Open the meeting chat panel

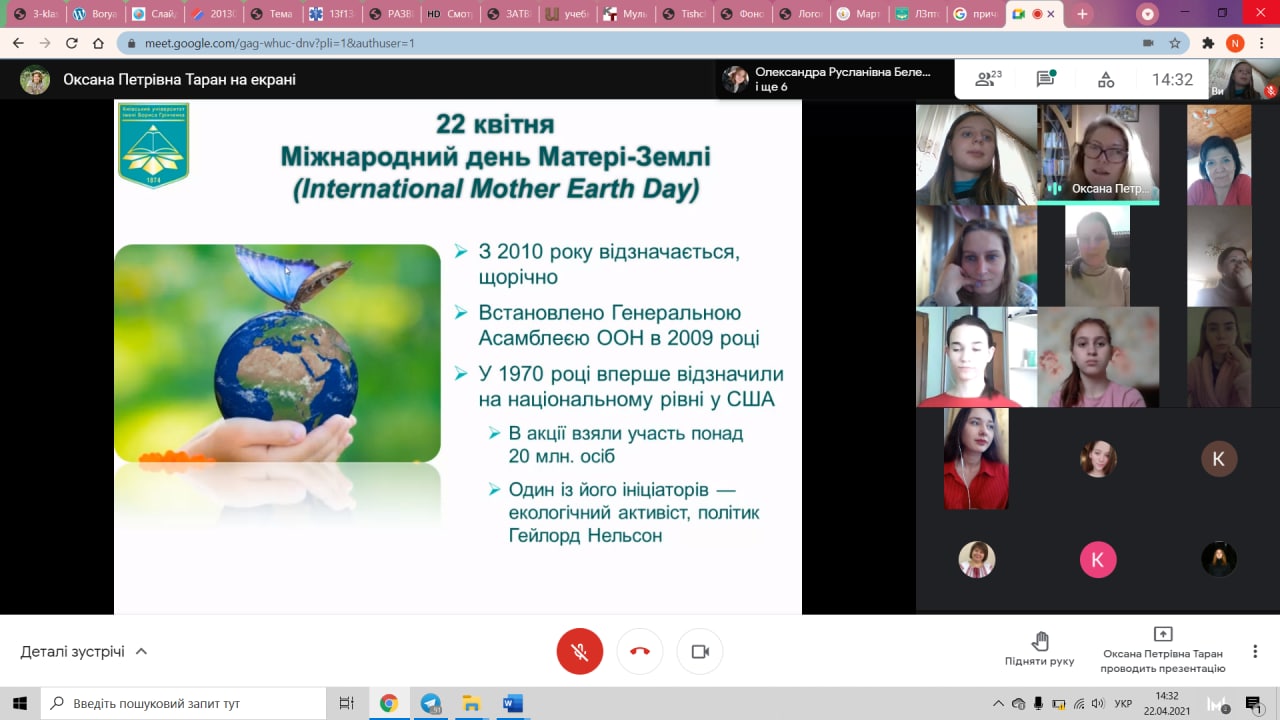[1046, 79]
